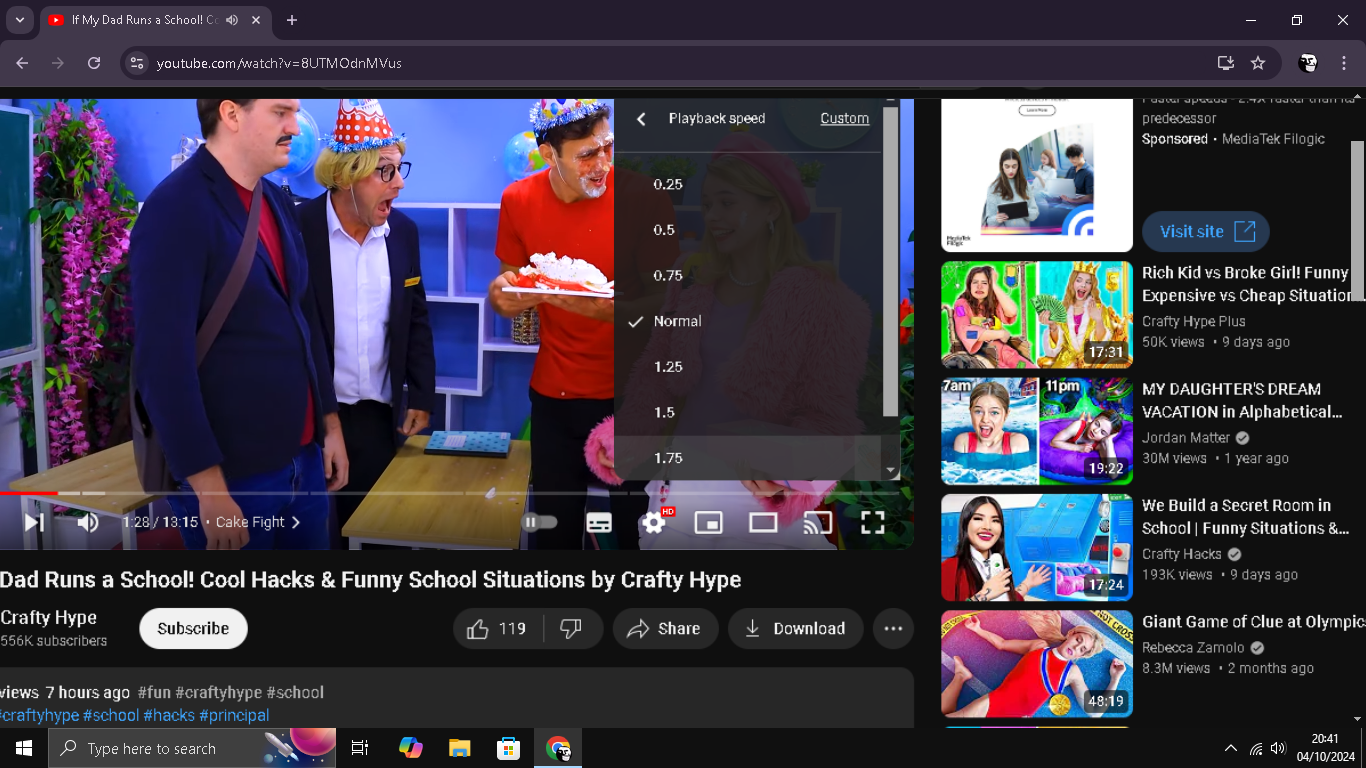Click the browser back arrow
Image resolution: width=1366 pixels, height=768 pixels.
click(22, 63)
